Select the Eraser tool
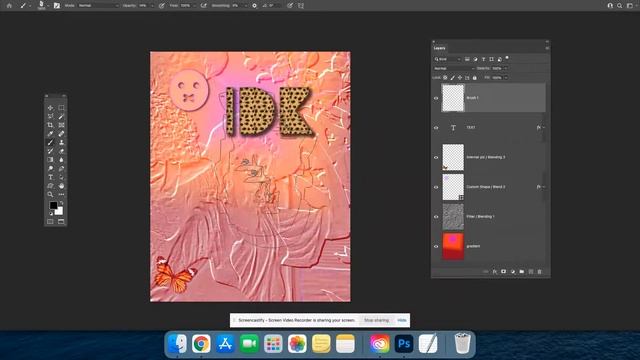640x360 pixels. click(x=61, y=151)
